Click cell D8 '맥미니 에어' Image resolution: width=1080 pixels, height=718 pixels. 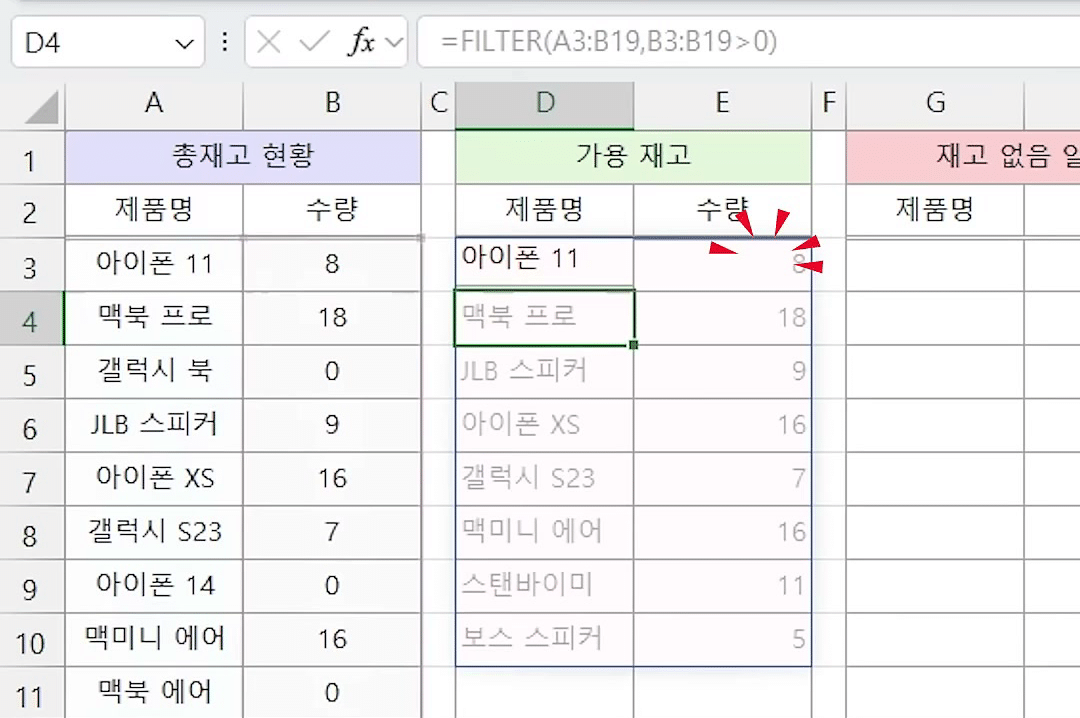click(x=544, y=533)
